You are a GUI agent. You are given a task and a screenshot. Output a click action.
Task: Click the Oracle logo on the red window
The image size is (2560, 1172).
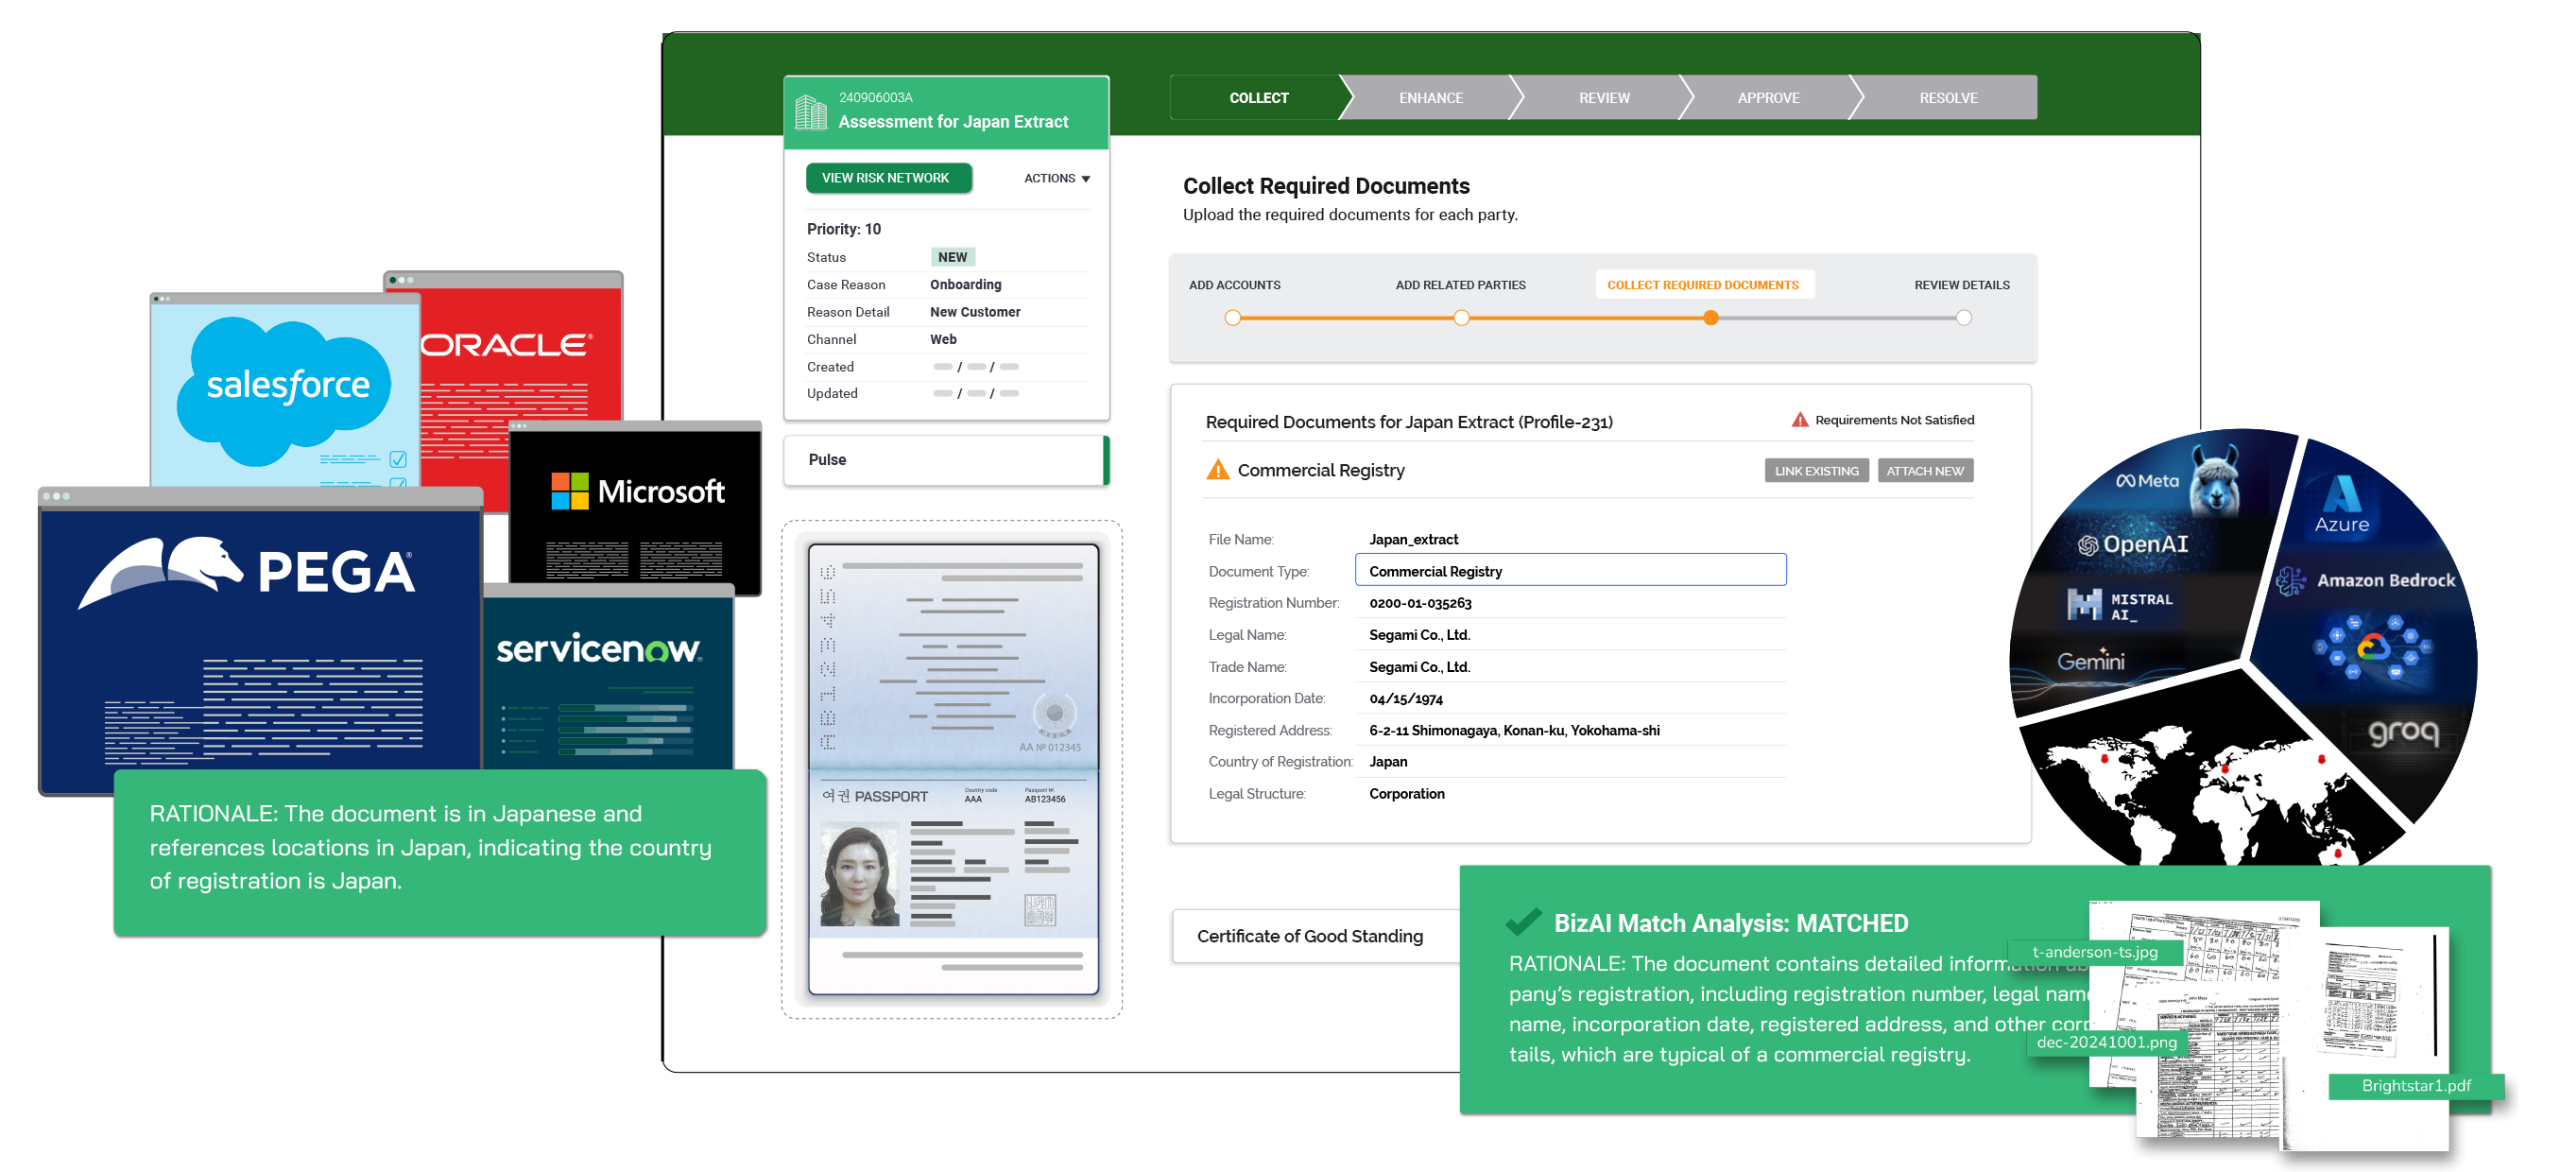coord(506,345)
